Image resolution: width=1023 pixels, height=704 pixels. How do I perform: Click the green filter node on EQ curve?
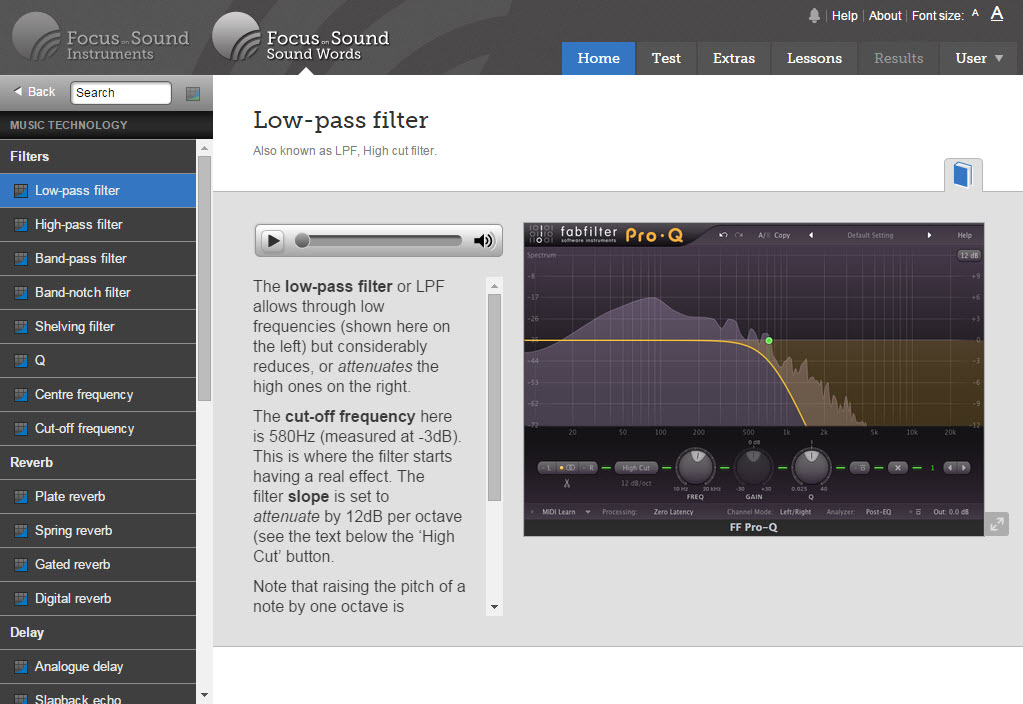point(769,341)
